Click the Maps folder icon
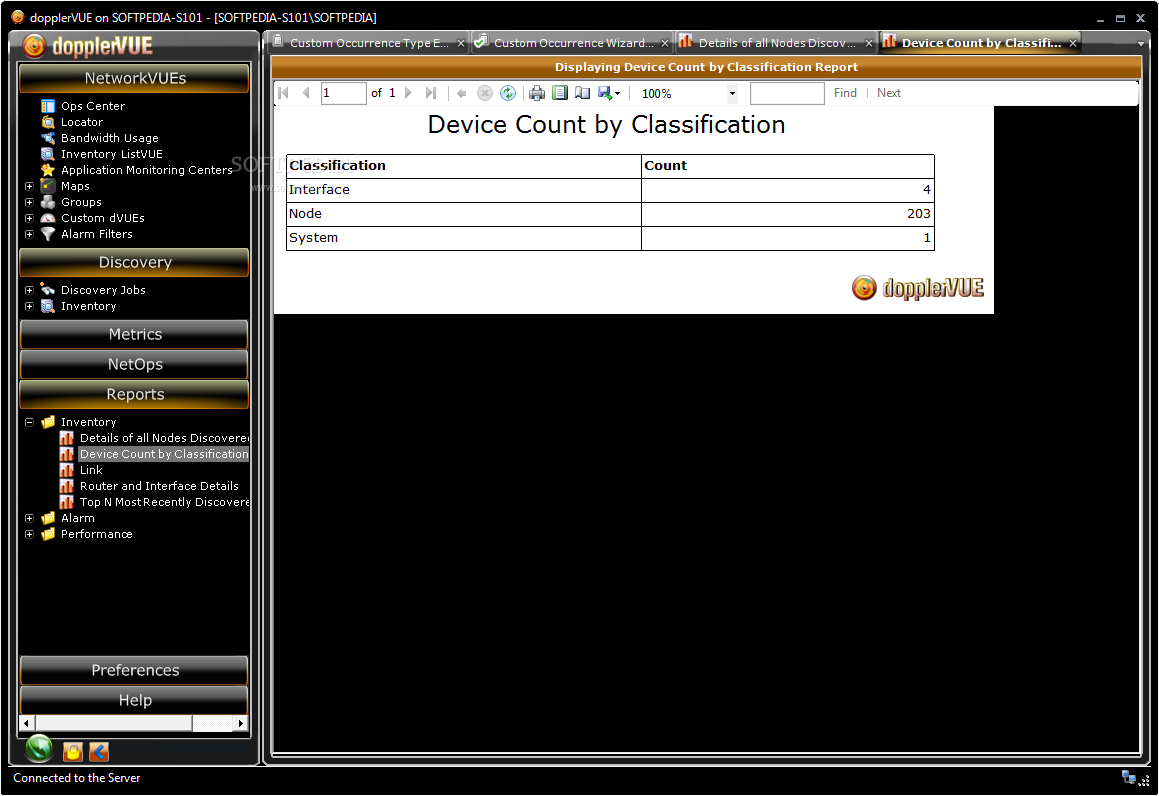The image size is (1159, 796). 48,186
